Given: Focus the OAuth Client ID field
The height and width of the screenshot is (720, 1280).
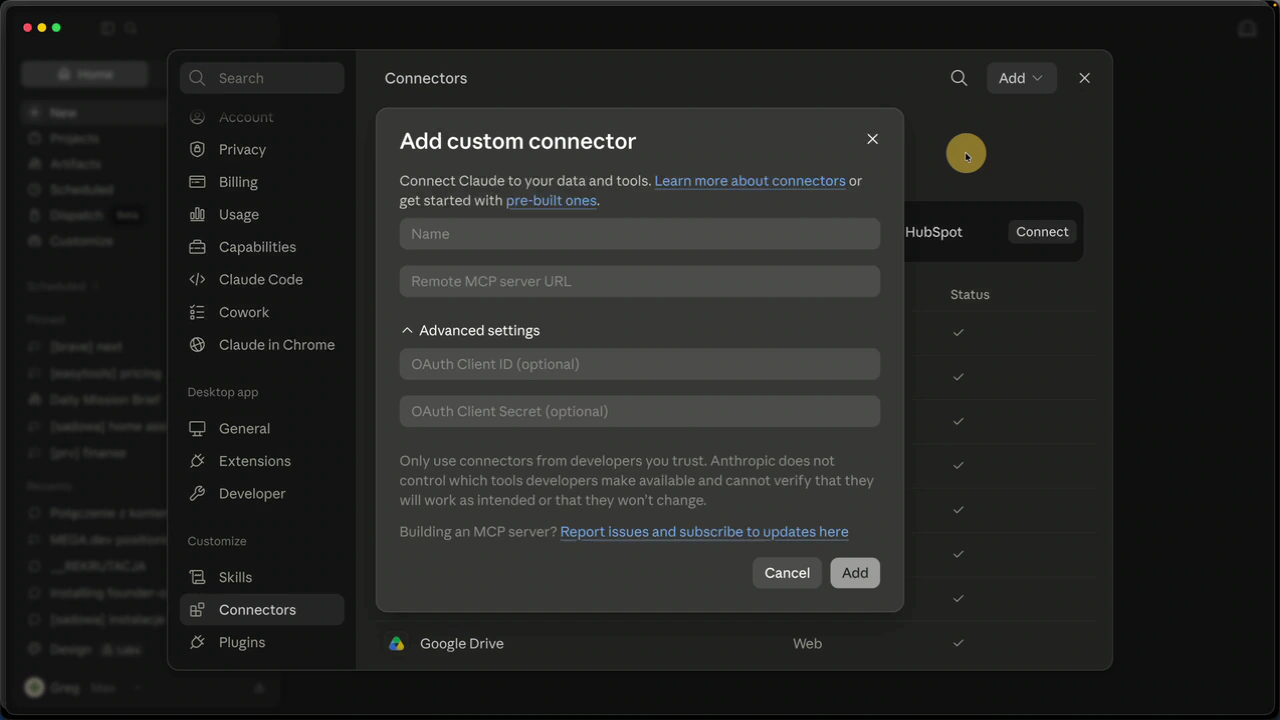Looking at the screenshot, I should (x=640, y=364).
